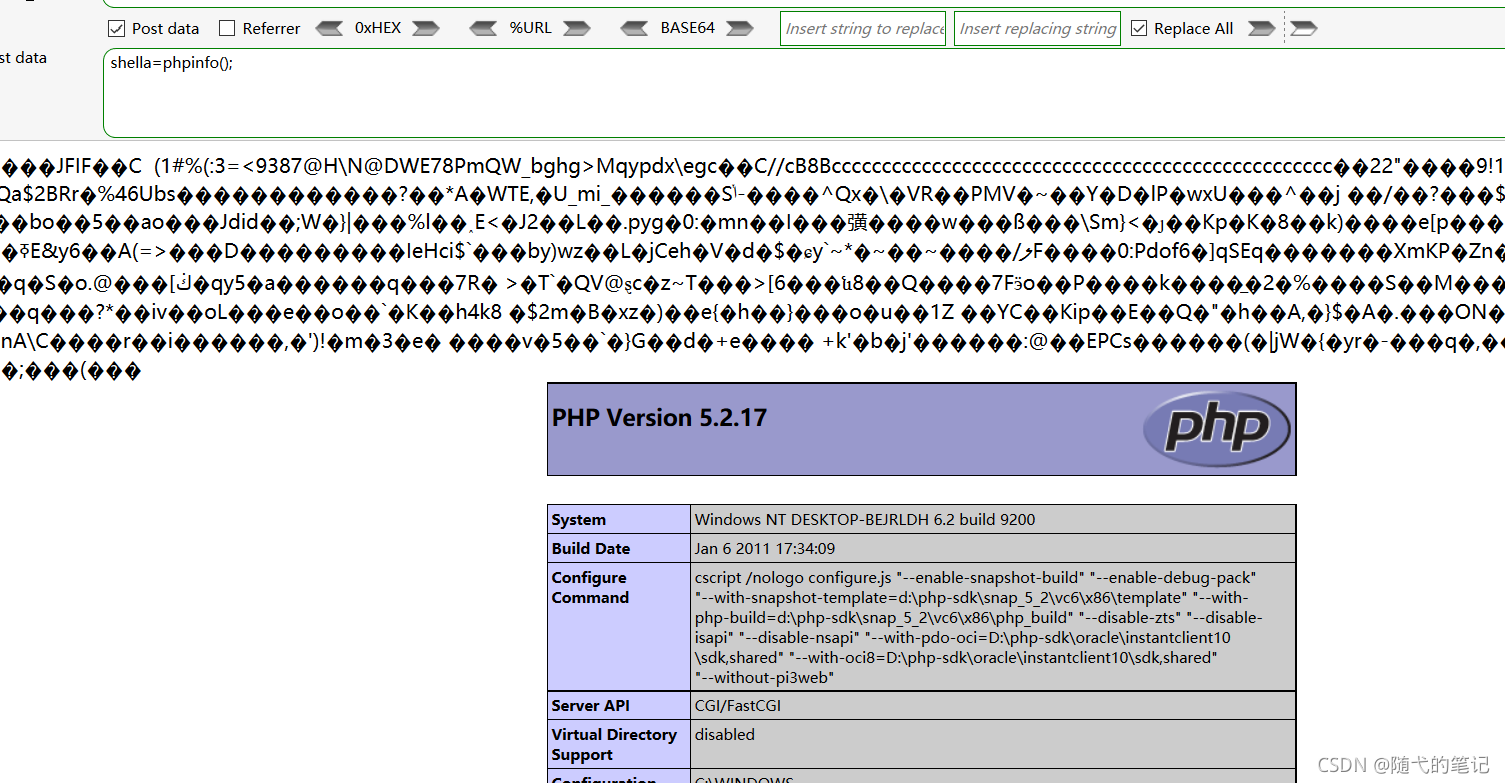Click the 'Server API' row label
The width and height of the screenshot is (1505, 783).
click(591, 705)
